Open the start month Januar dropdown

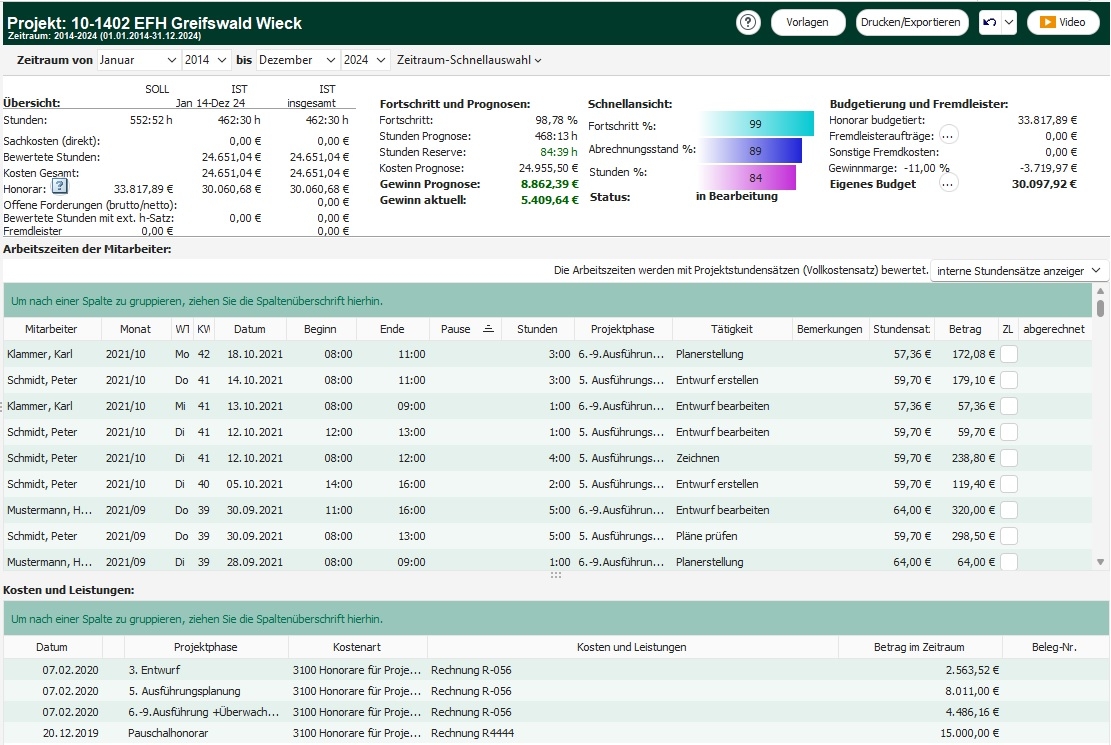click(x=138, y=60)
